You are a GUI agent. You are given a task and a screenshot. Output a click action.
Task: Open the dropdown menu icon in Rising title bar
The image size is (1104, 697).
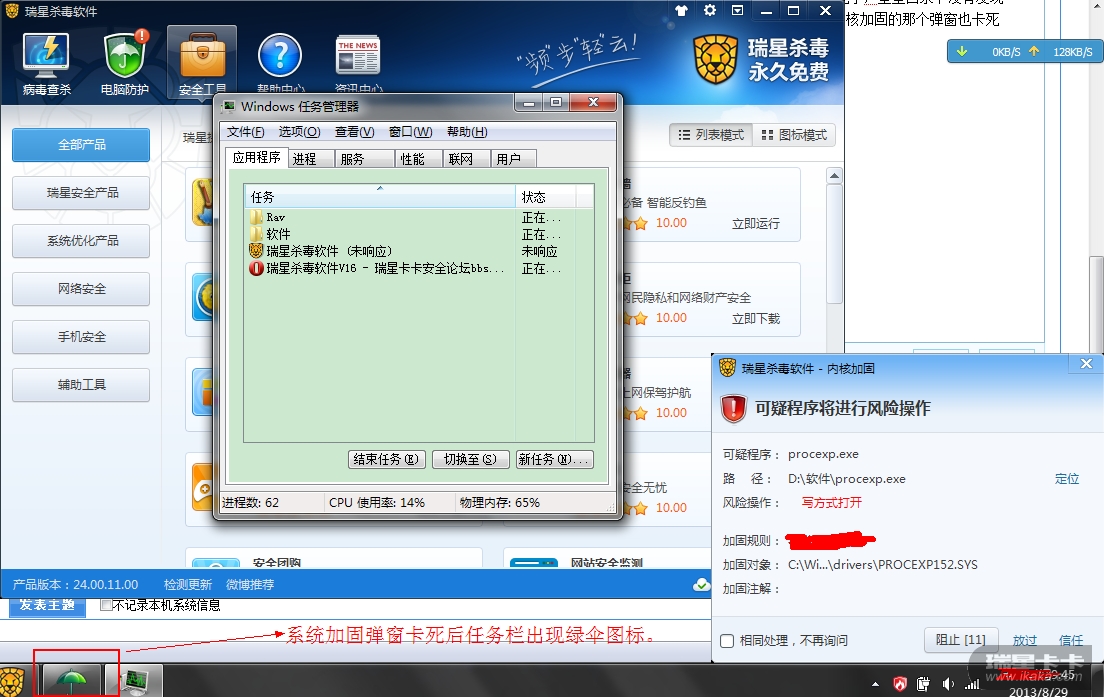point(737,11)
